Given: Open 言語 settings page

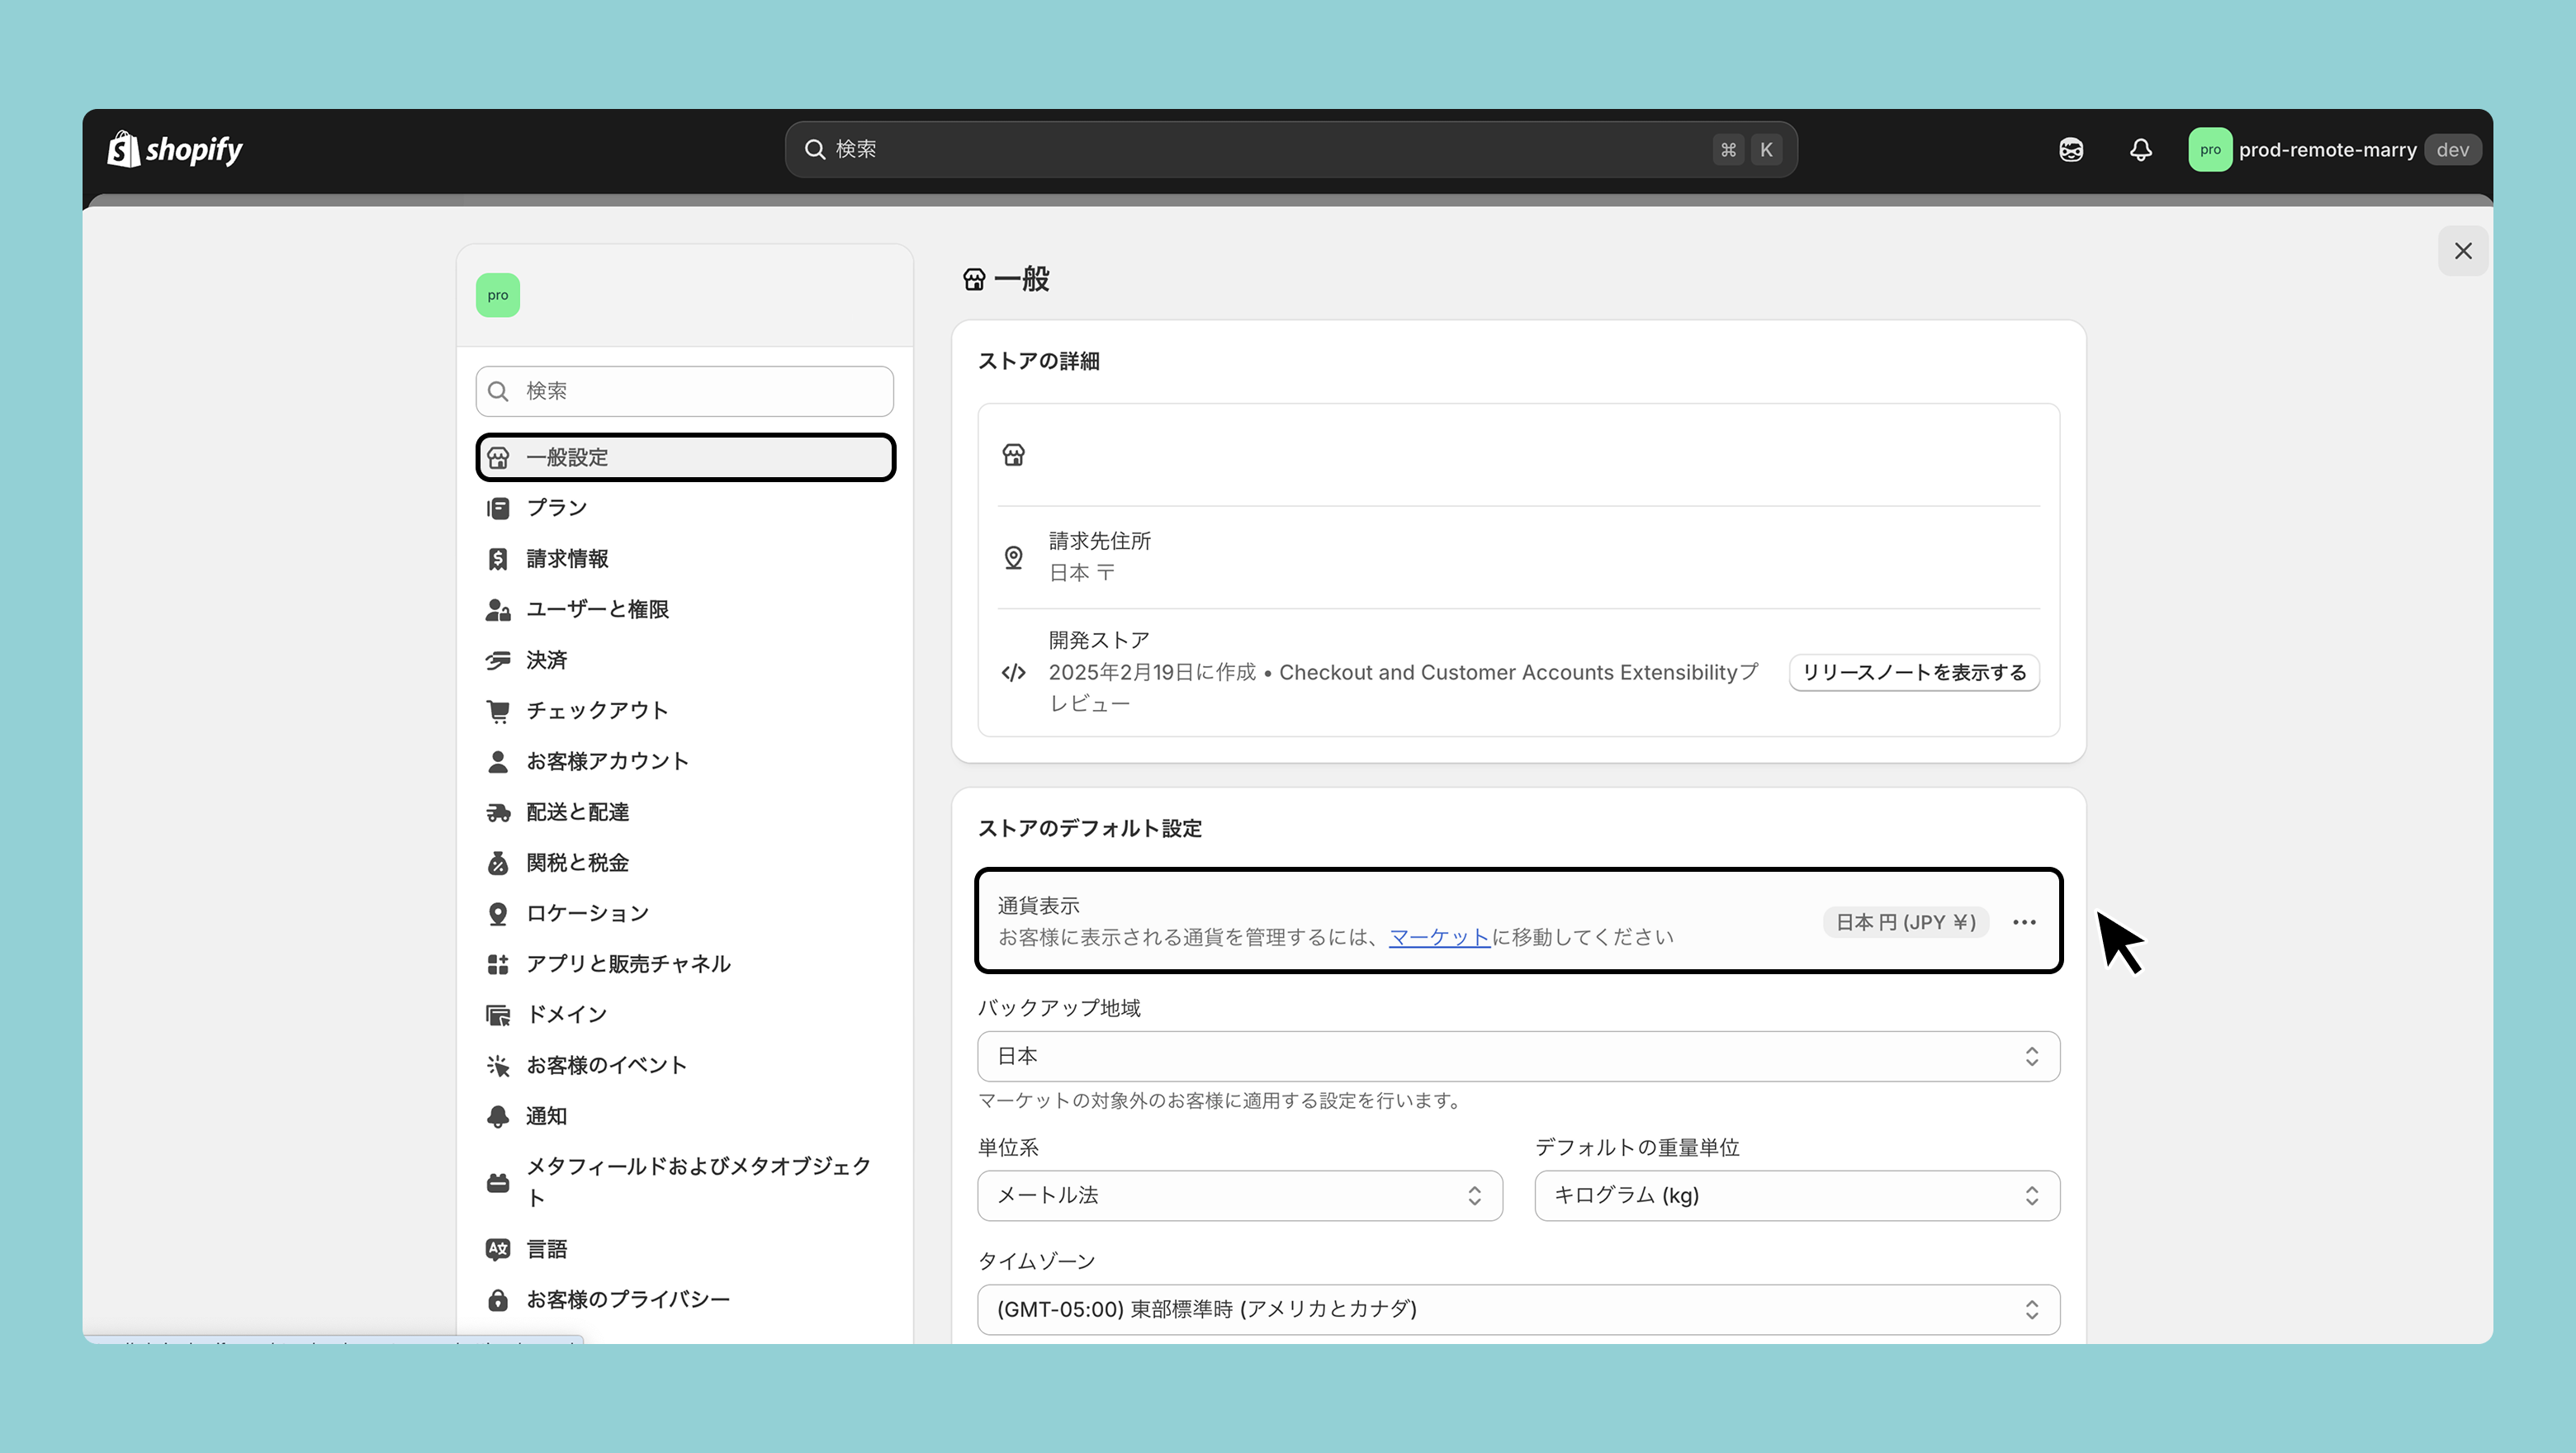Looking at the screenshot, I should tap(547, 1249).
